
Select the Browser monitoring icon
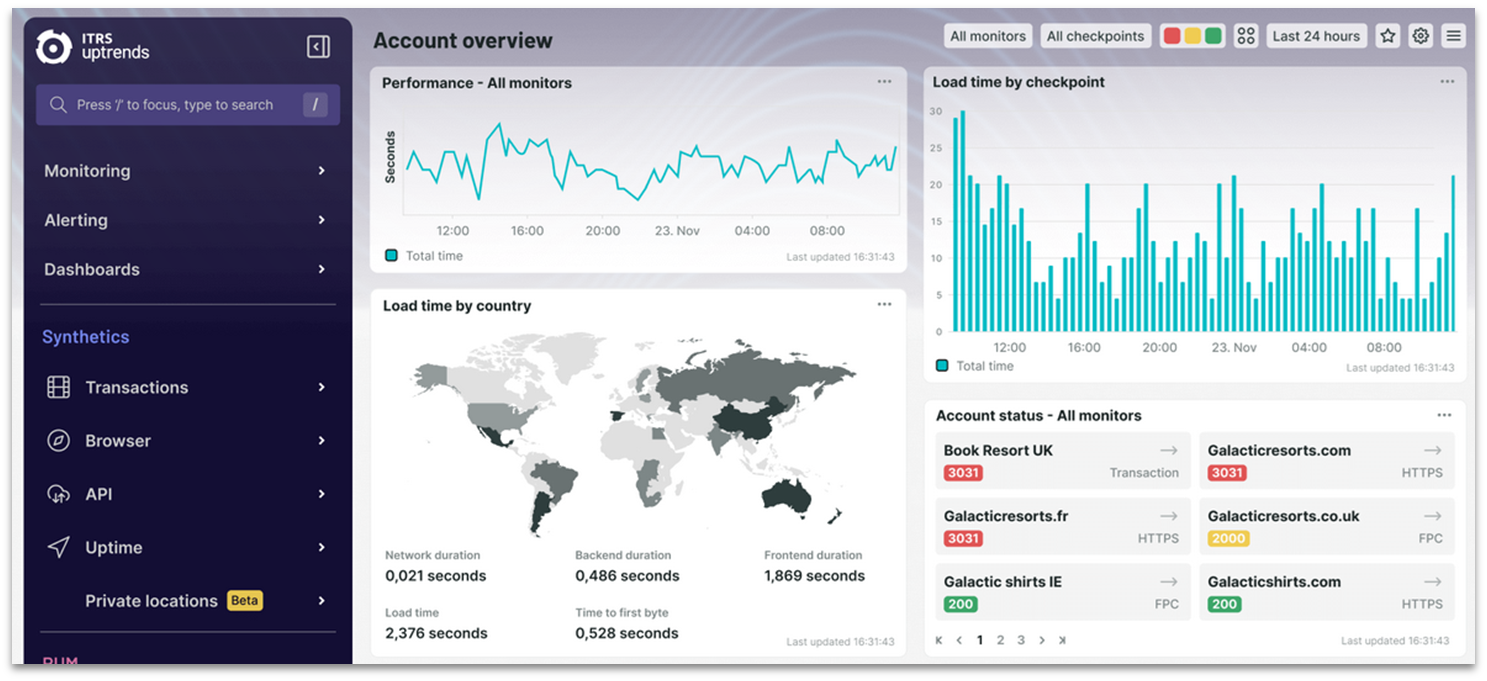pyautogui.click(x=59, y=440)
